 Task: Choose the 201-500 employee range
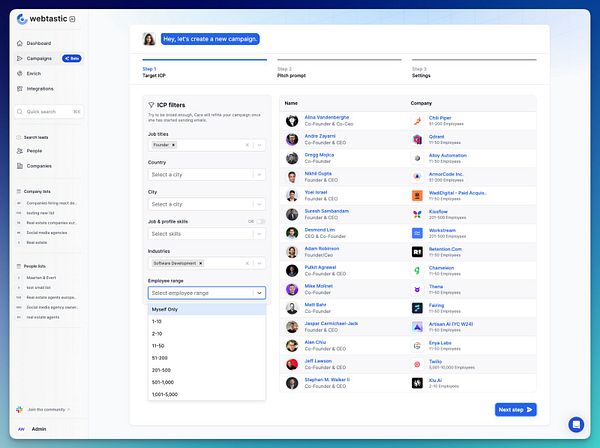click(207, 370)
